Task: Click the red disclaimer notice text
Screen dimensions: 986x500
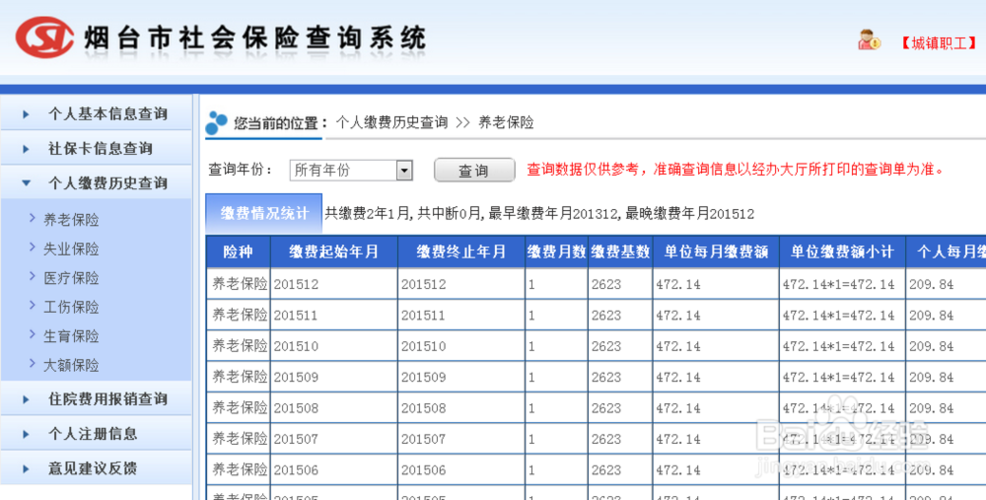Action: 735,169
